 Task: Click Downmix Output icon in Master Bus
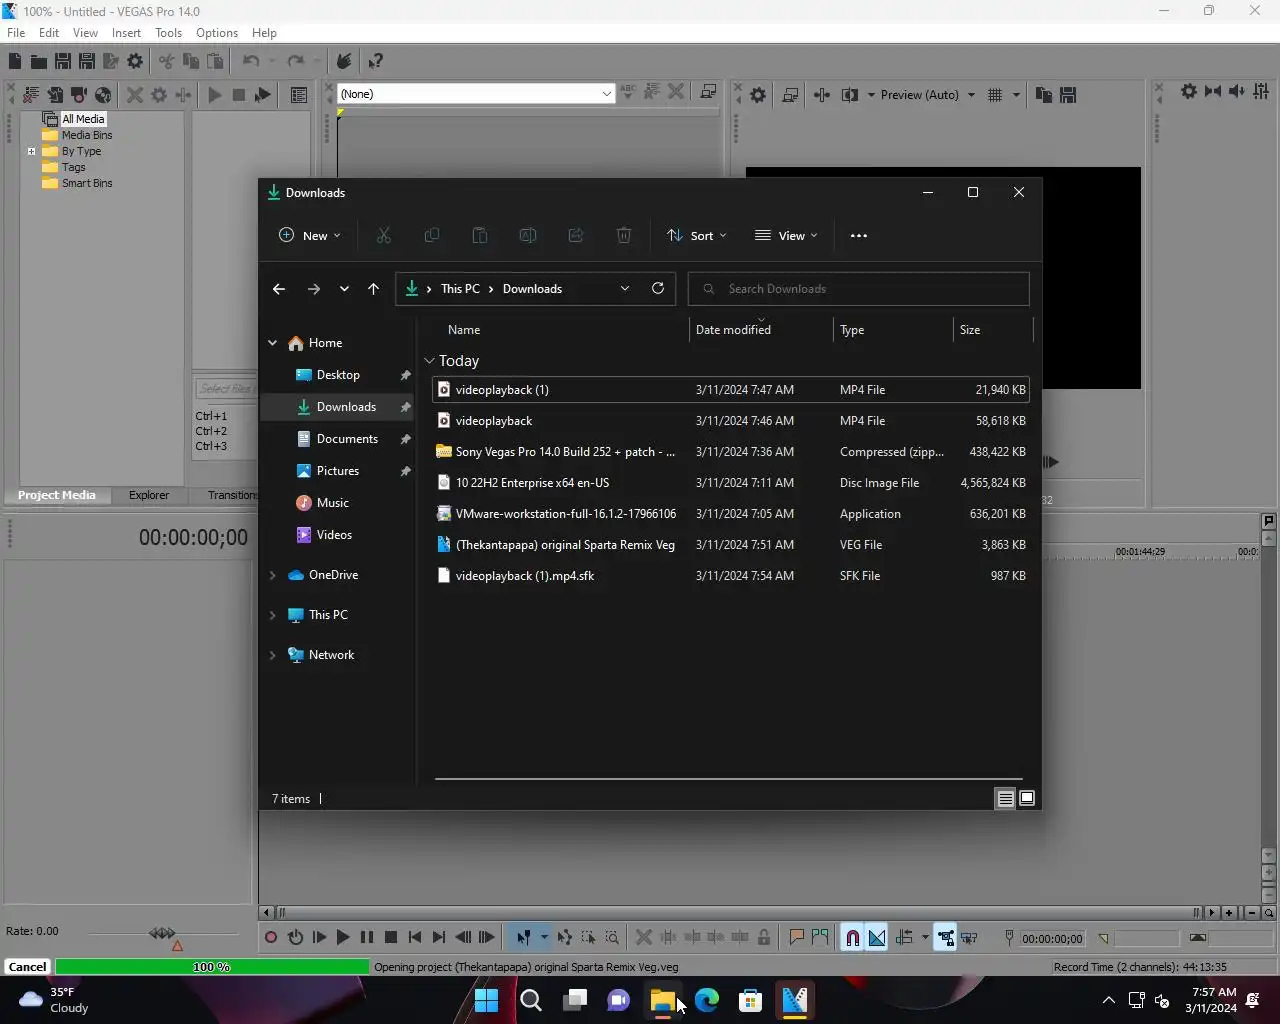[1212, 91]
